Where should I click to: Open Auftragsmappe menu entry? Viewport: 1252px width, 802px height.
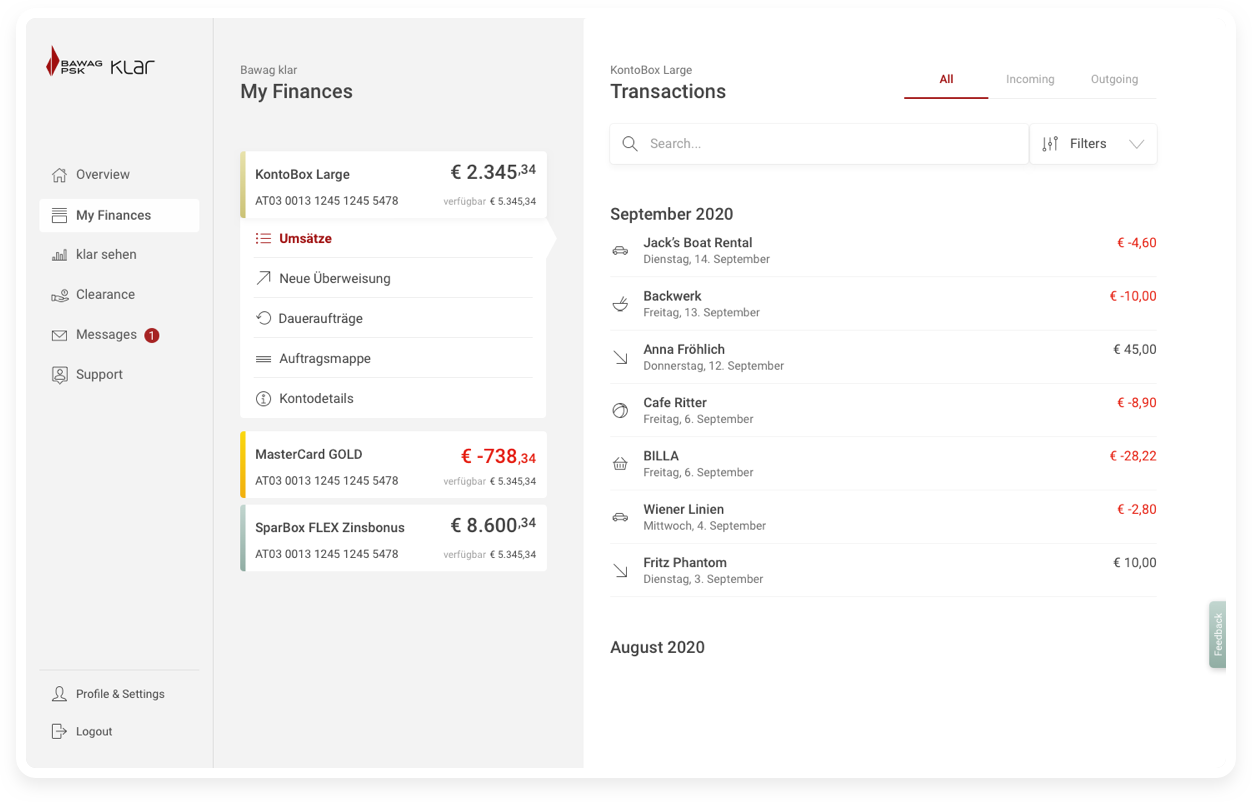pyautogui.click(x=325, y=359)
